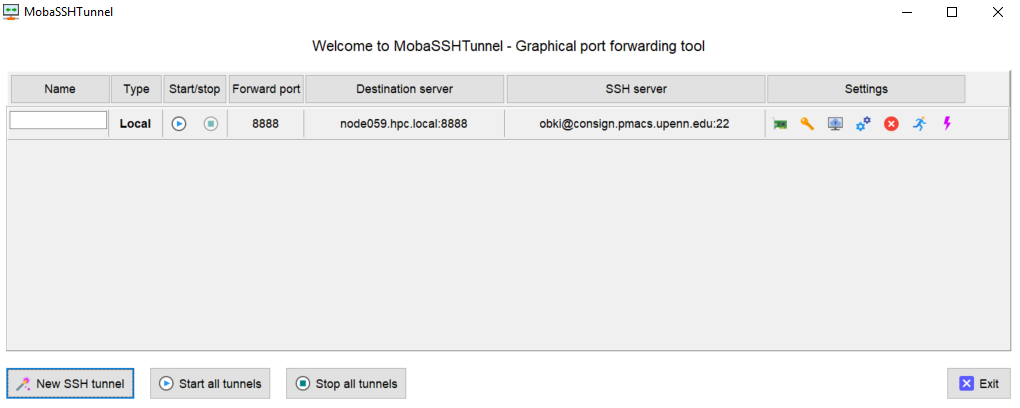The width and height of the screenshot is (1020, 408).
Task: Delete the tunnel with red X icon
Action: tap(891, 124)
